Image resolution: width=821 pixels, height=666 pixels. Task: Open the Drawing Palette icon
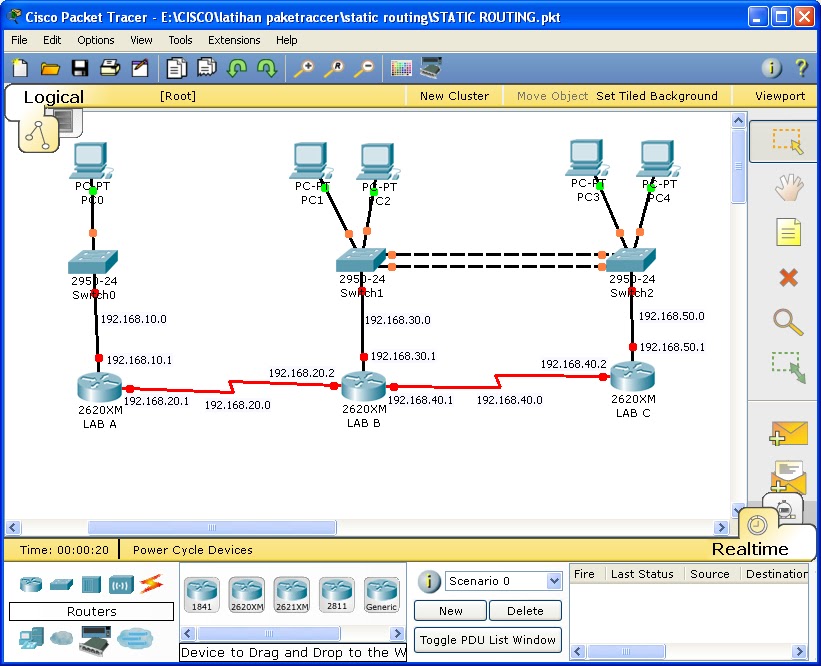[401, 69]
